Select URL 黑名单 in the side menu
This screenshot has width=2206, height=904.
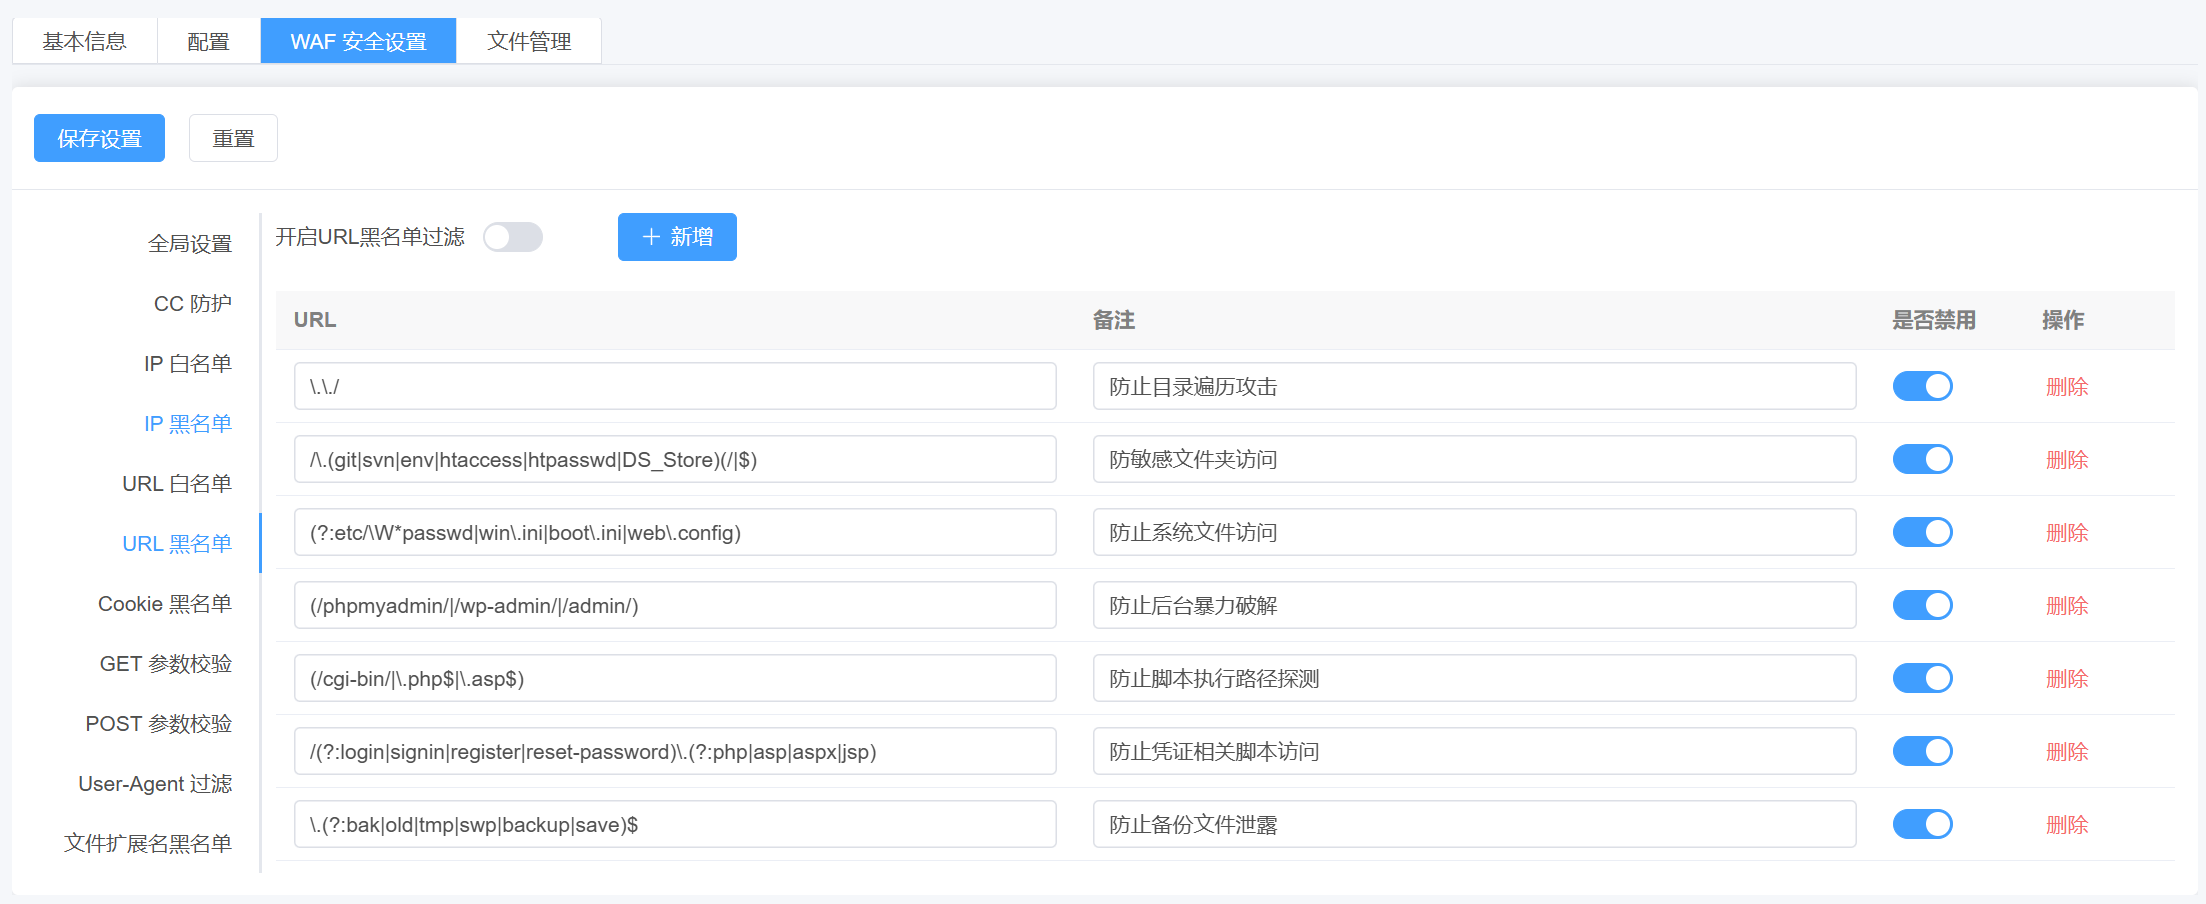click(x=177, y=544)
